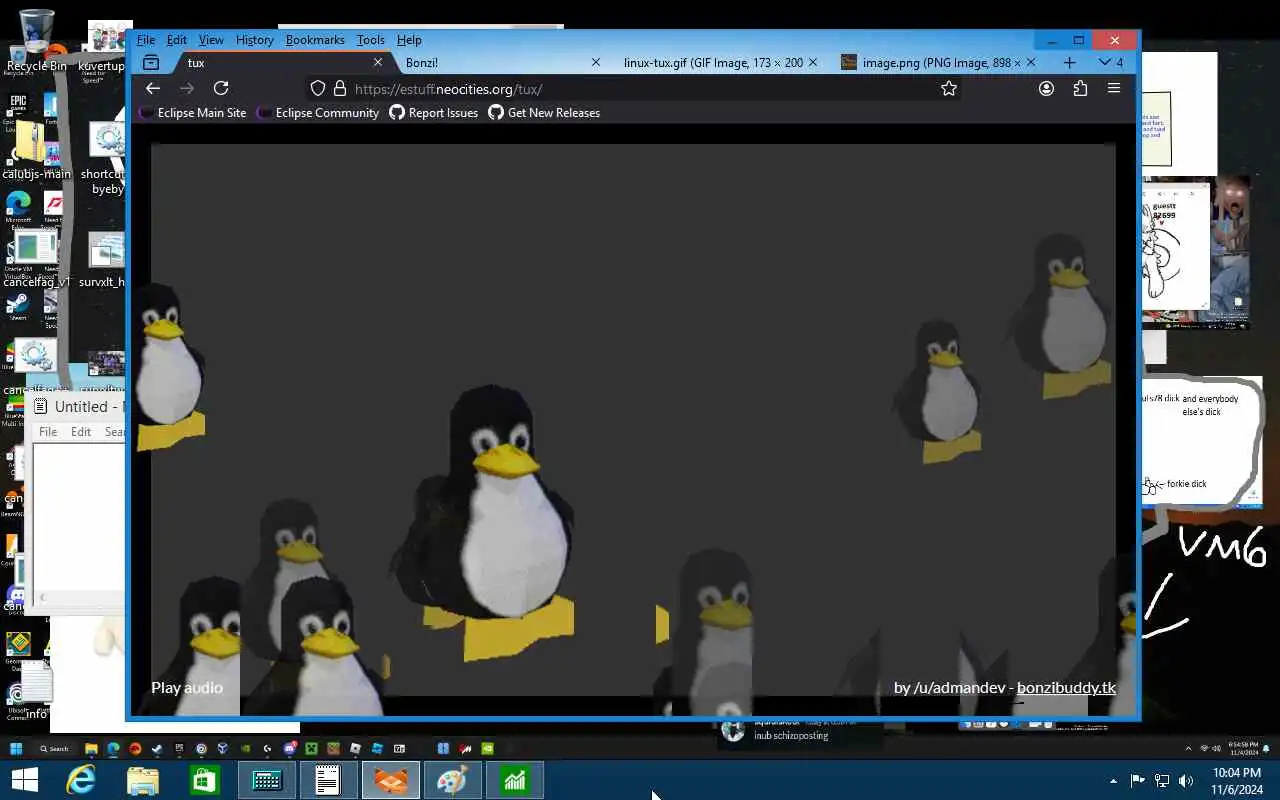Image resolution: width=1280 pixels, height=800 pixels.
Task: Open the Firefox Edit menu
Action: 177,40
